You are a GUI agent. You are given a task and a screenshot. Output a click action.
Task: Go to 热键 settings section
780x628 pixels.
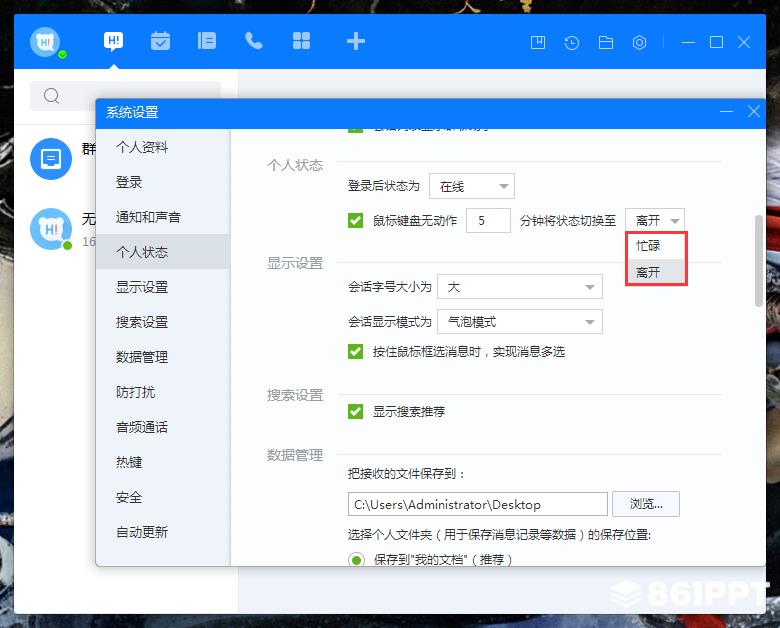click(x=163, y=462)
